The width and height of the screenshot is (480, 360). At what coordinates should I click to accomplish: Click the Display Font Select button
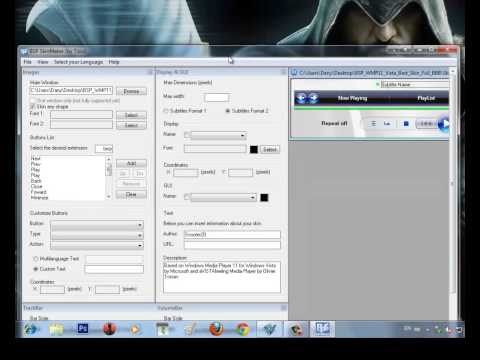270,149
